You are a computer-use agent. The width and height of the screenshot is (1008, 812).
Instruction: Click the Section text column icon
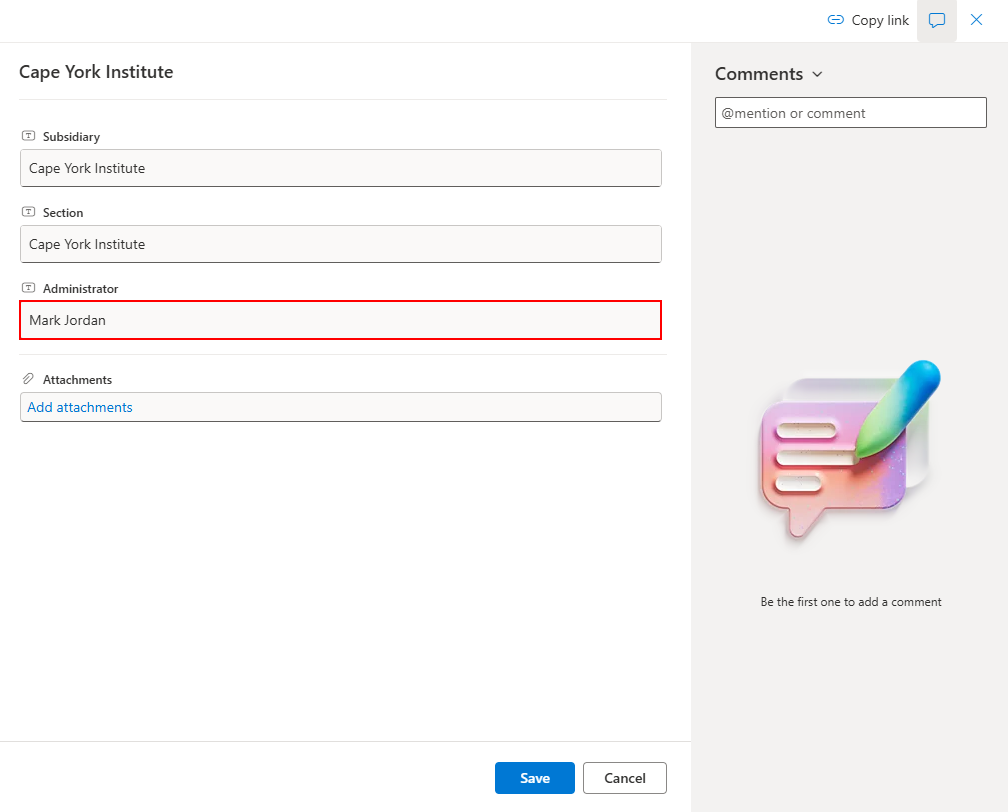point(28,212)
